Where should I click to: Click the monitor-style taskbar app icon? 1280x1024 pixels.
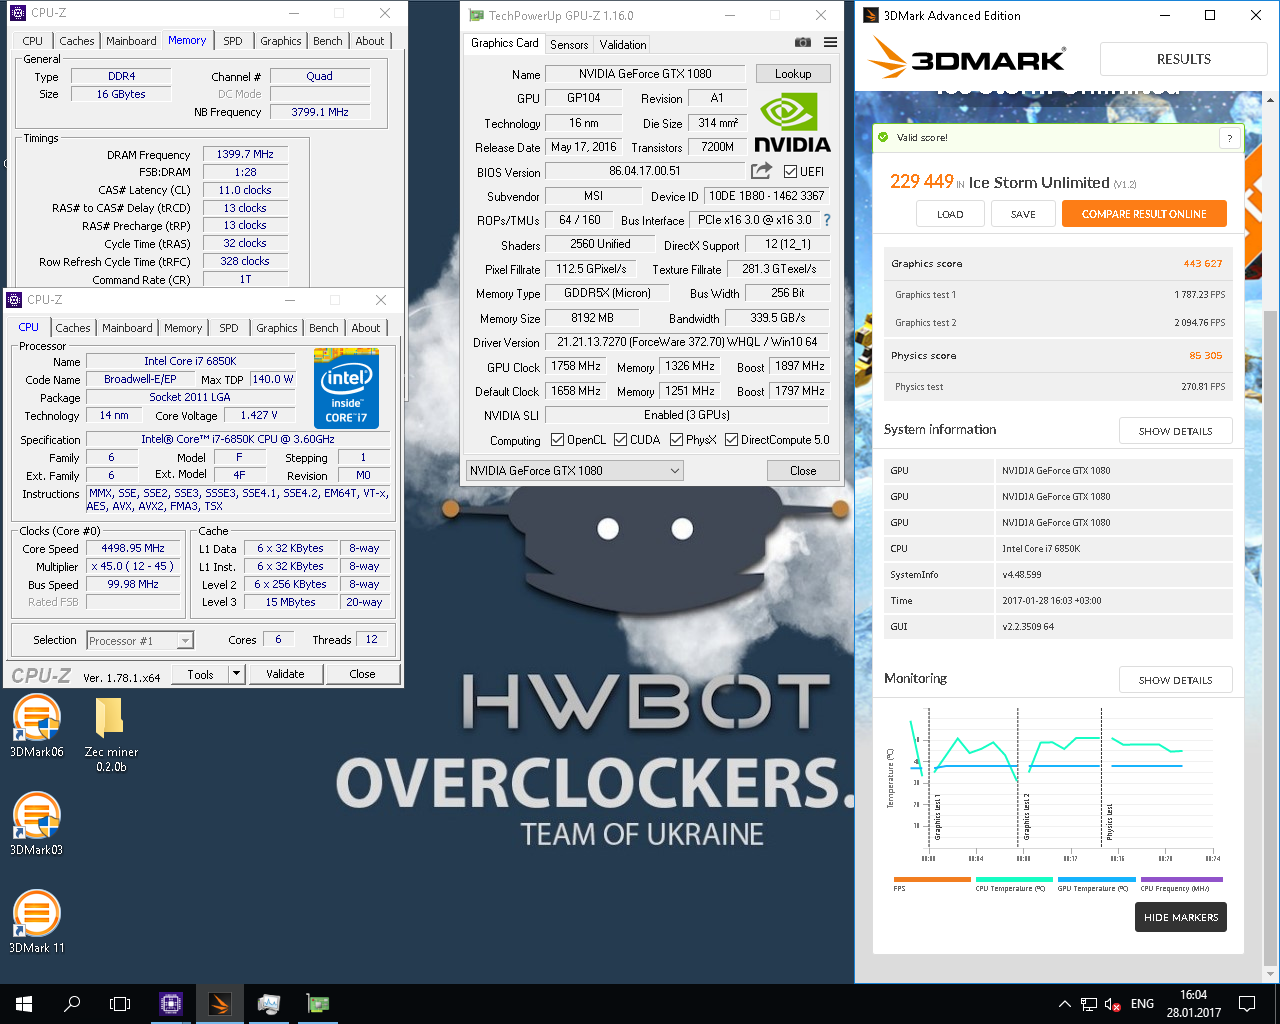tap(268, 1004)
